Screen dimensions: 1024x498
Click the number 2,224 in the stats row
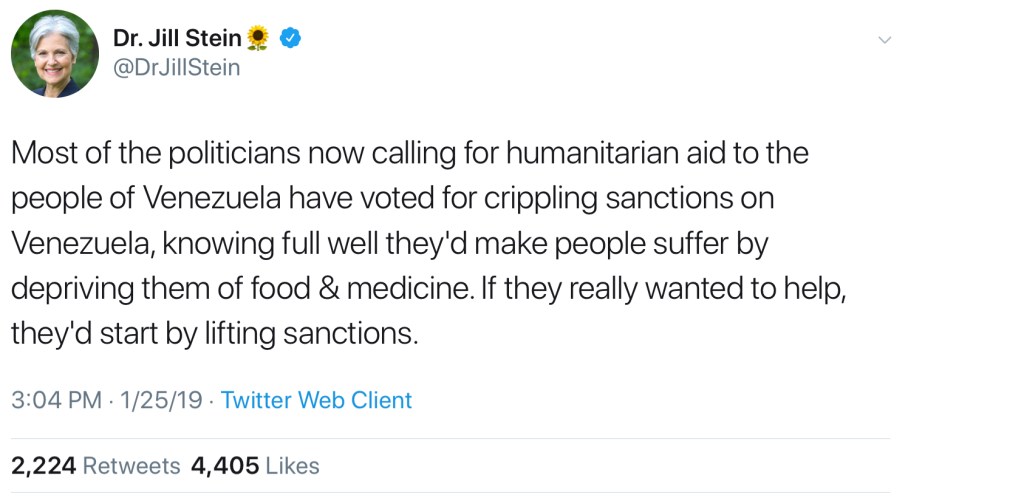pyautogui.click(x=43, y=465)
